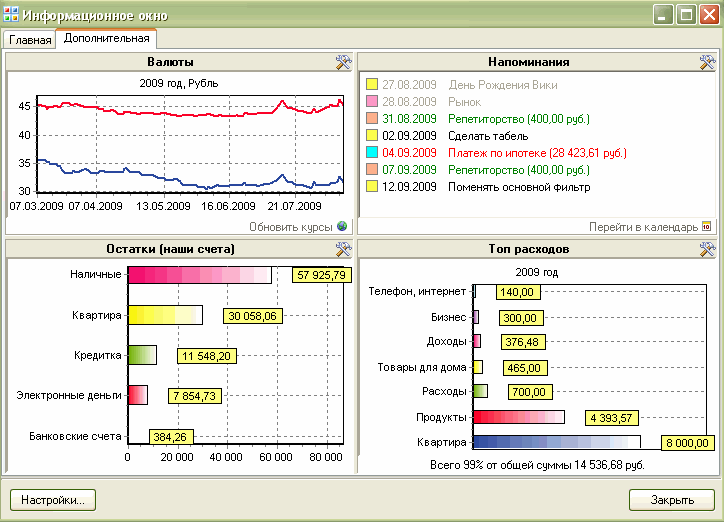The height and width of the screenshot is (522, 724).
Task: Click pink marker beside Рынок reminder
Action: pos(372,102)
